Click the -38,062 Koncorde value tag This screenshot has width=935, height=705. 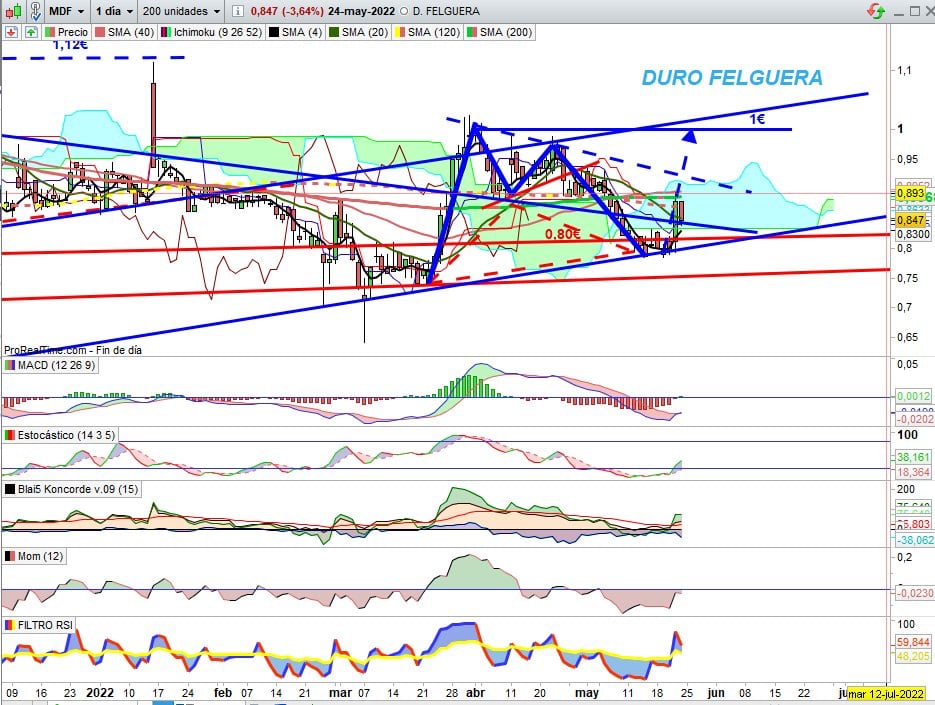tap(915, 540)
